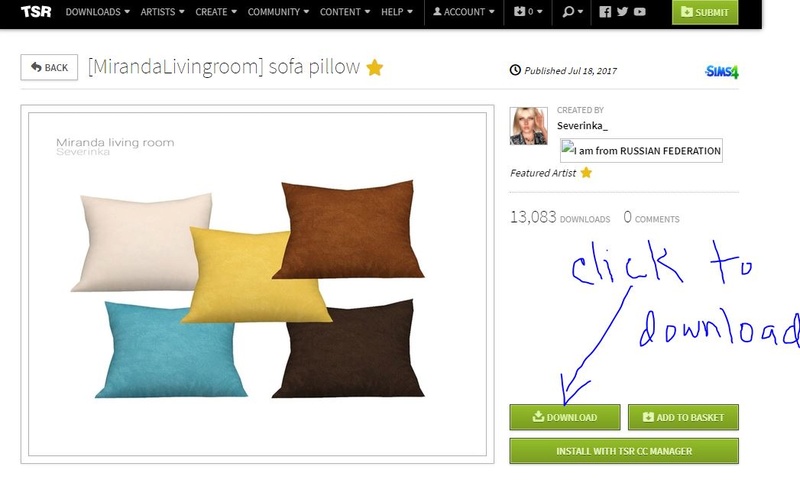
Task: Expand the Account dropdown
Action: point(464,12)
